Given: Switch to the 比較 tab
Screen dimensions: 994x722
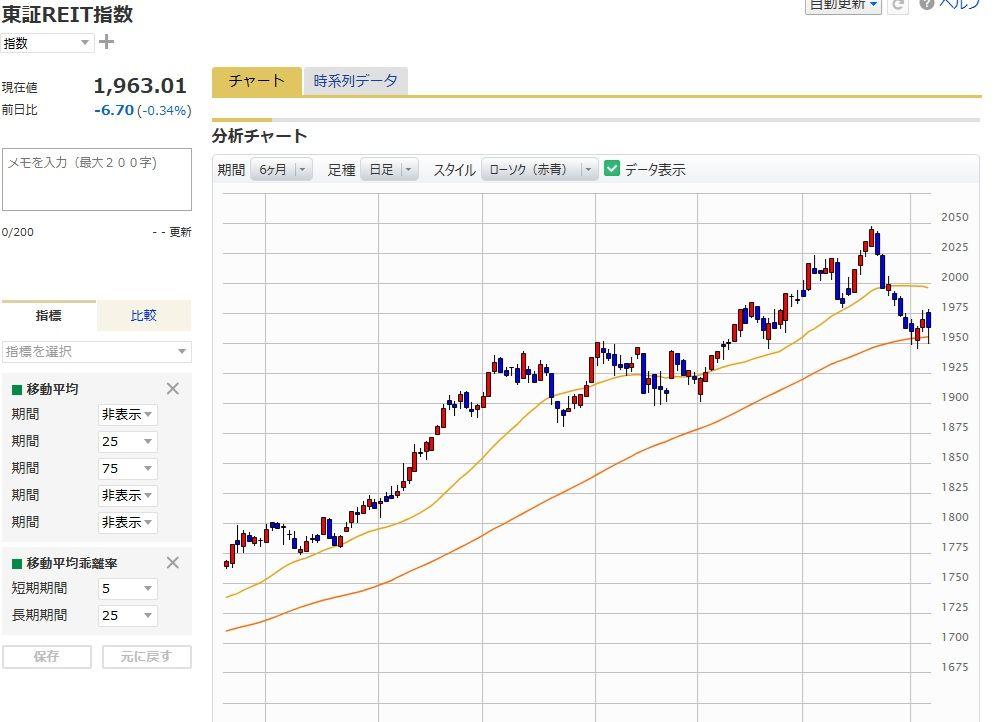Looking at the screenshot, I should pos(142,315).
